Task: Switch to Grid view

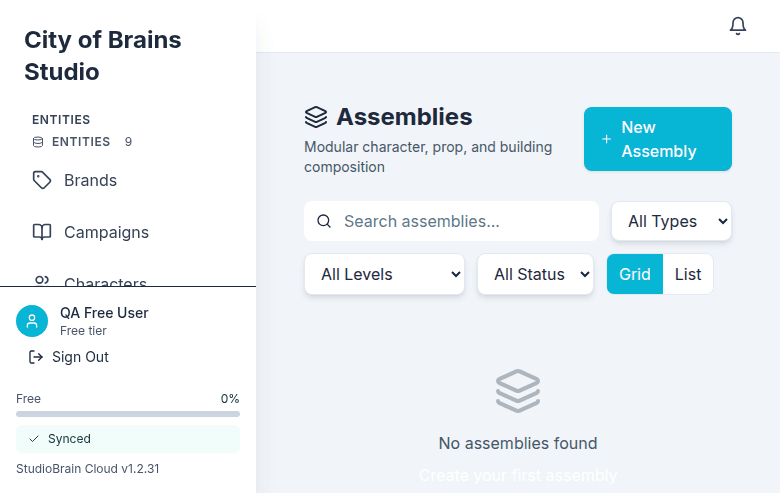Action: coord(635,274)
